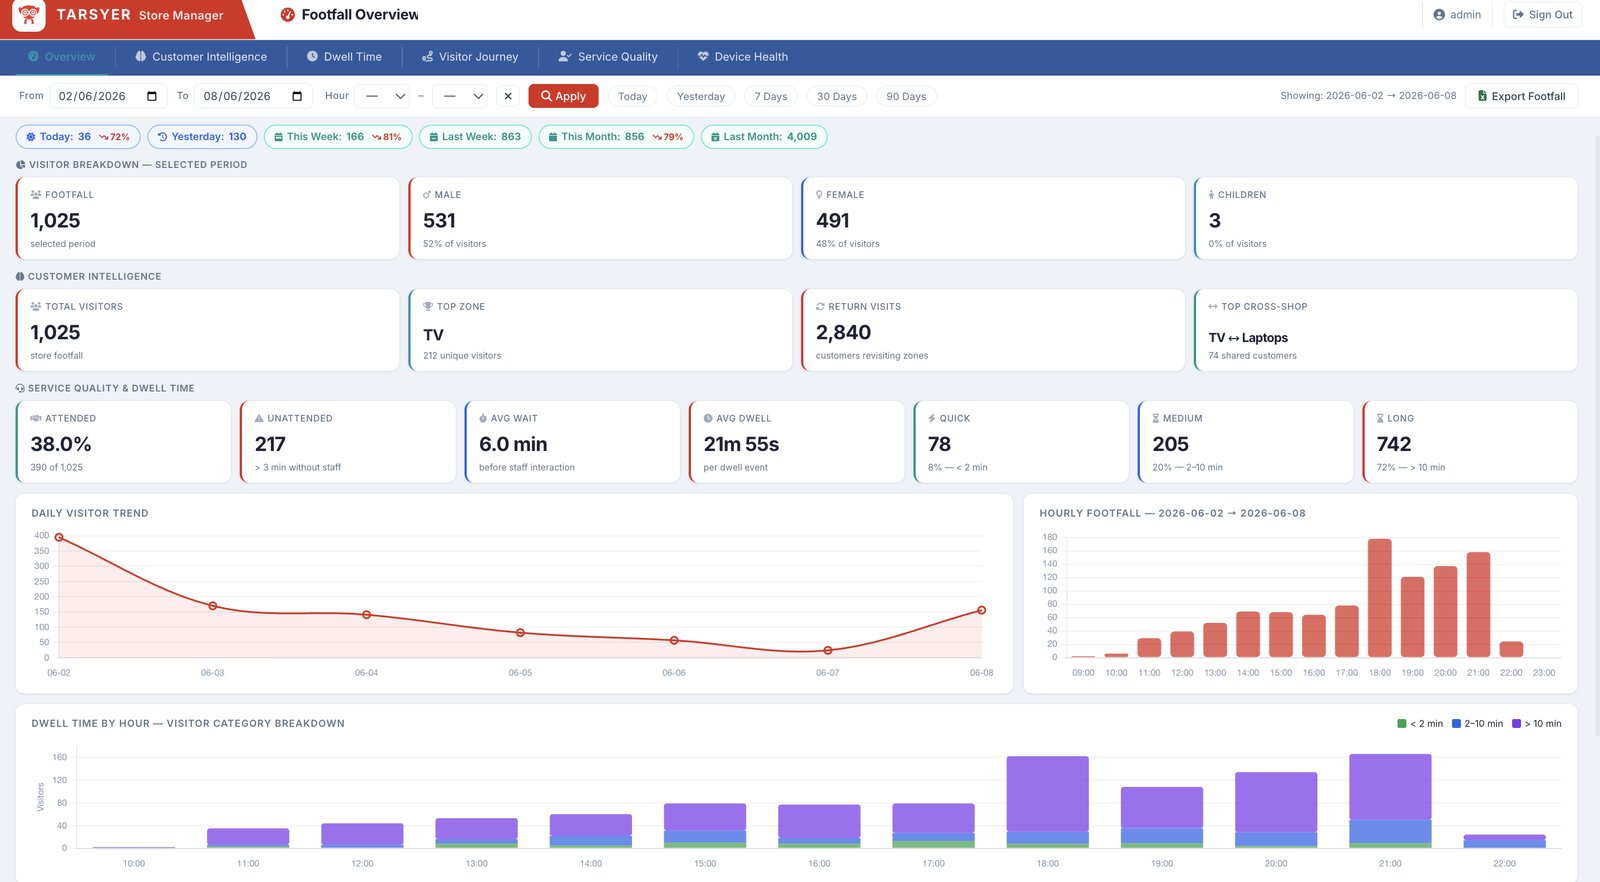
Task: Switch to the Overview tab
Action: coord(62,57)
